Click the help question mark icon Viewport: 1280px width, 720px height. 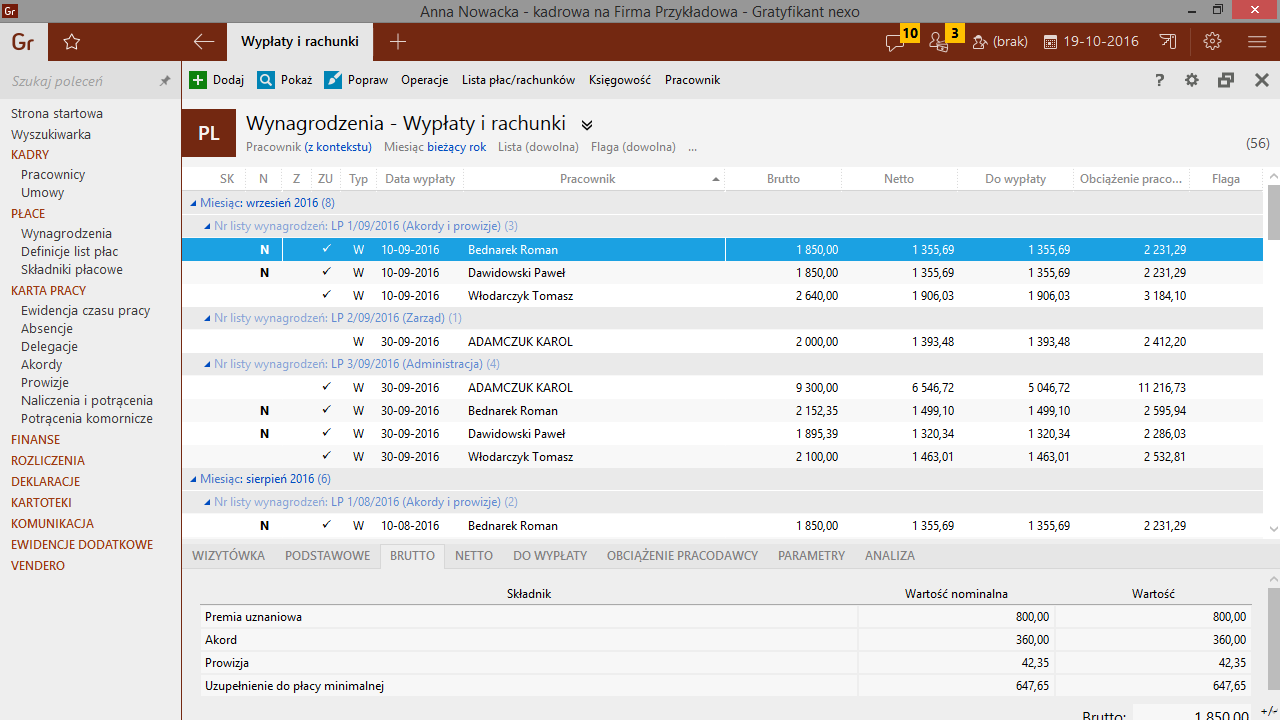click(x=1160, y=80)
